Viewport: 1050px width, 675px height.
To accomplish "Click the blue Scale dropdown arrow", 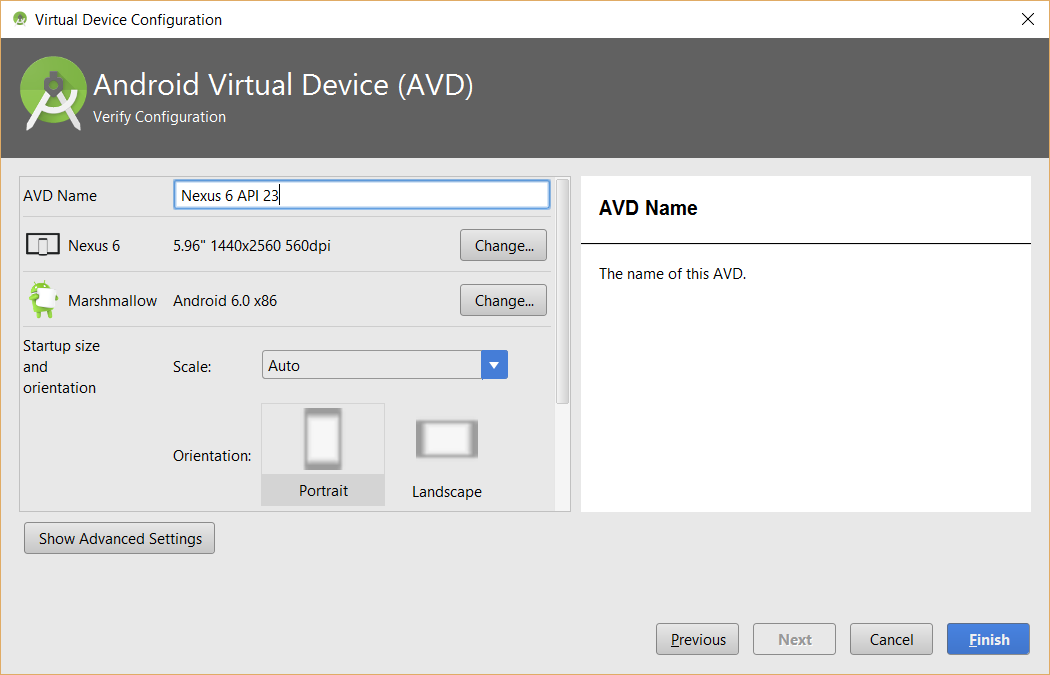I will tap(494, 365).
